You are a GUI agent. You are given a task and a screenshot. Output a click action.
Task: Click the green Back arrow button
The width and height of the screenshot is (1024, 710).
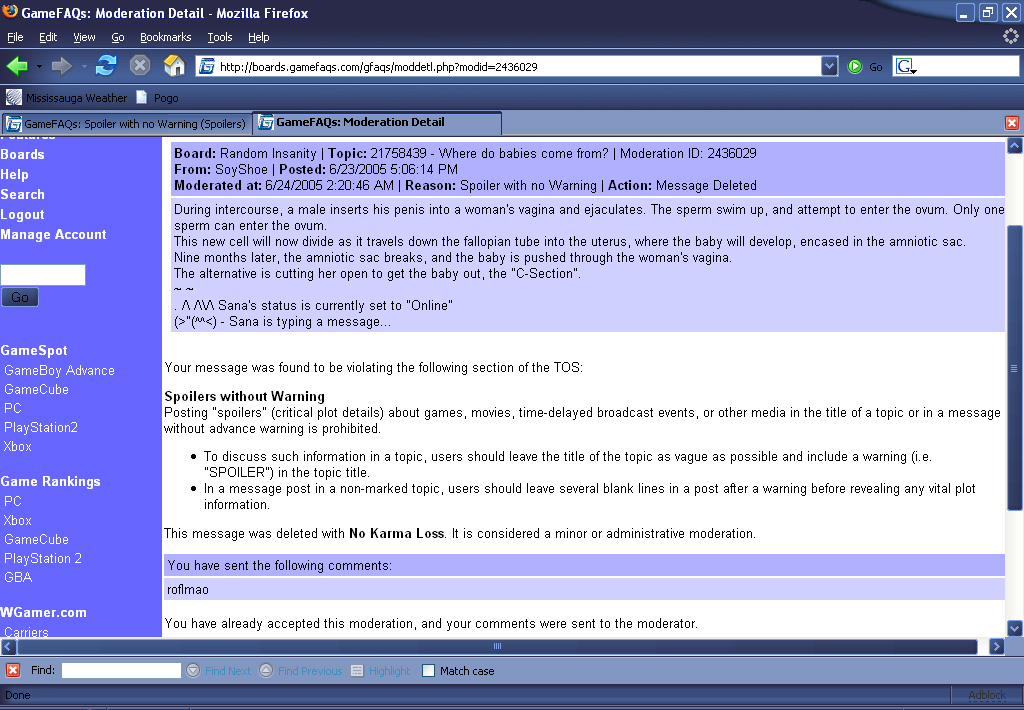(17, 66)
